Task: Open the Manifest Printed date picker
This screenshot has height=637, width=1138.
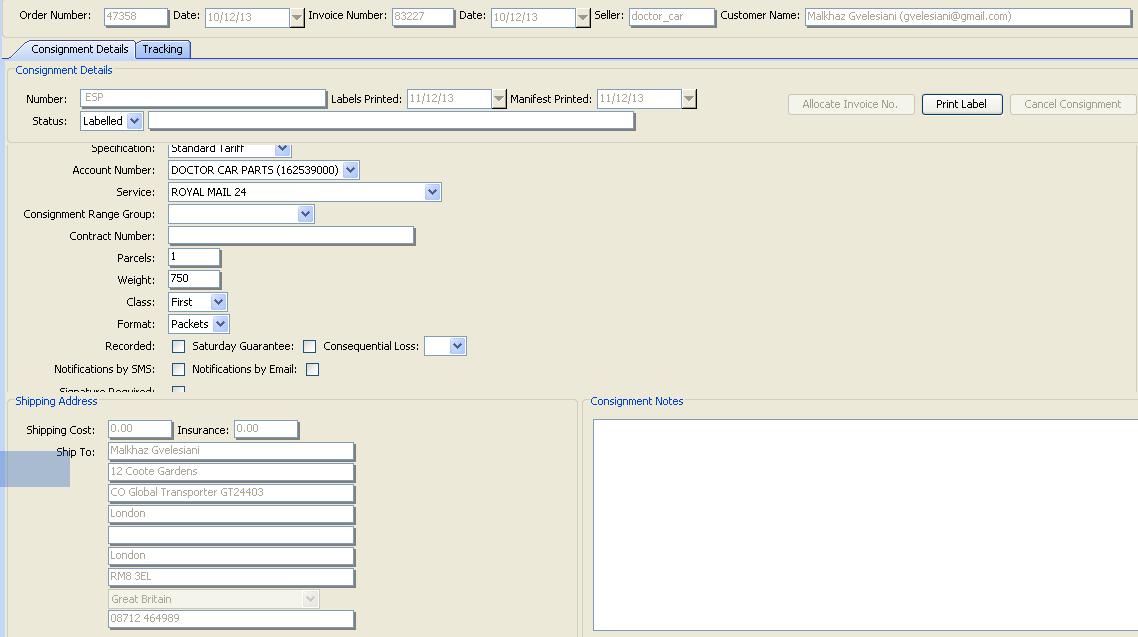Action: click(689, 99)
